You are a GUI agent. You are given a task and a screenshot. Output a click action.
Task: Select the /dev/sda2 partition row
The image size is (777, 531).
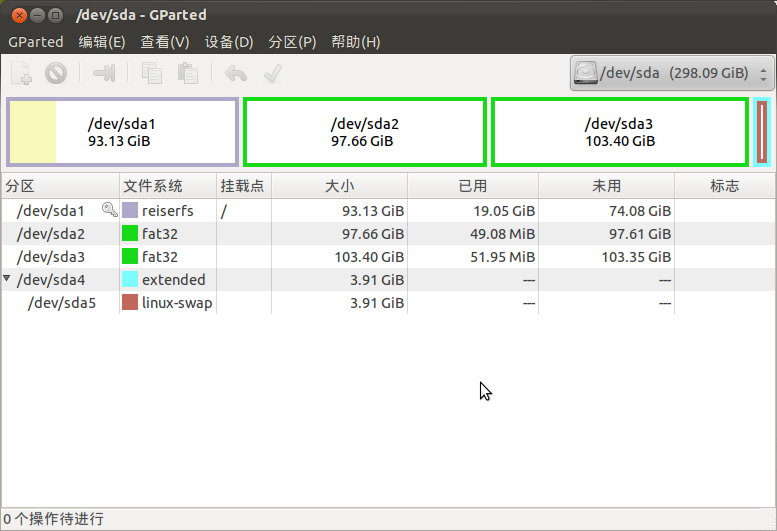point(388,233)
